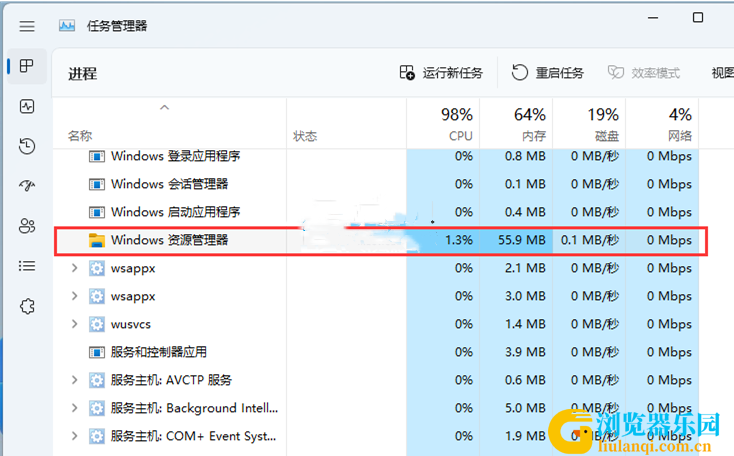The image size is (734, 456).
Task: Maximize the Task Manager window
Action: [x=697, y=18]
